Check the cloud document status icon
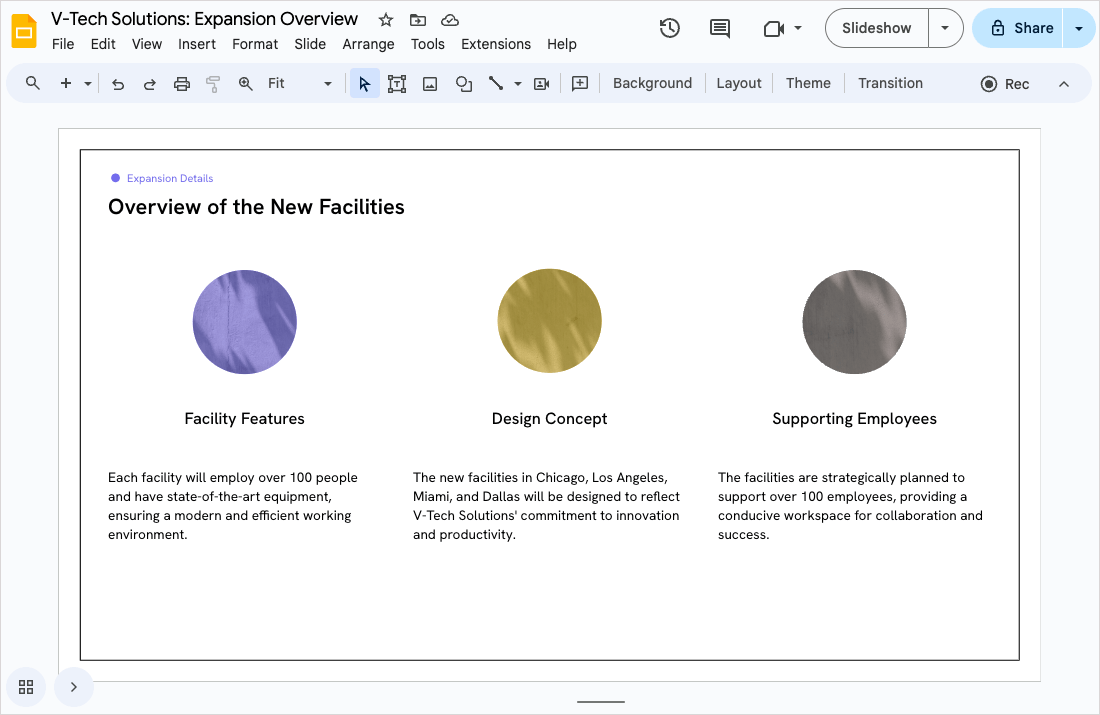The width and height of the screenshot is (1100, 715). click(x=450, y=20)
